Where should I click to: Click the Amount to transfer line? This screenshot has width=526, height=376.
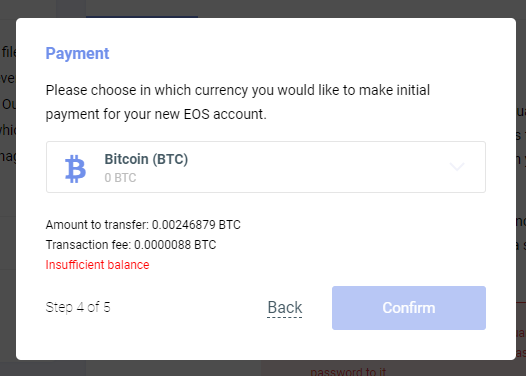(x=143, y=225)
